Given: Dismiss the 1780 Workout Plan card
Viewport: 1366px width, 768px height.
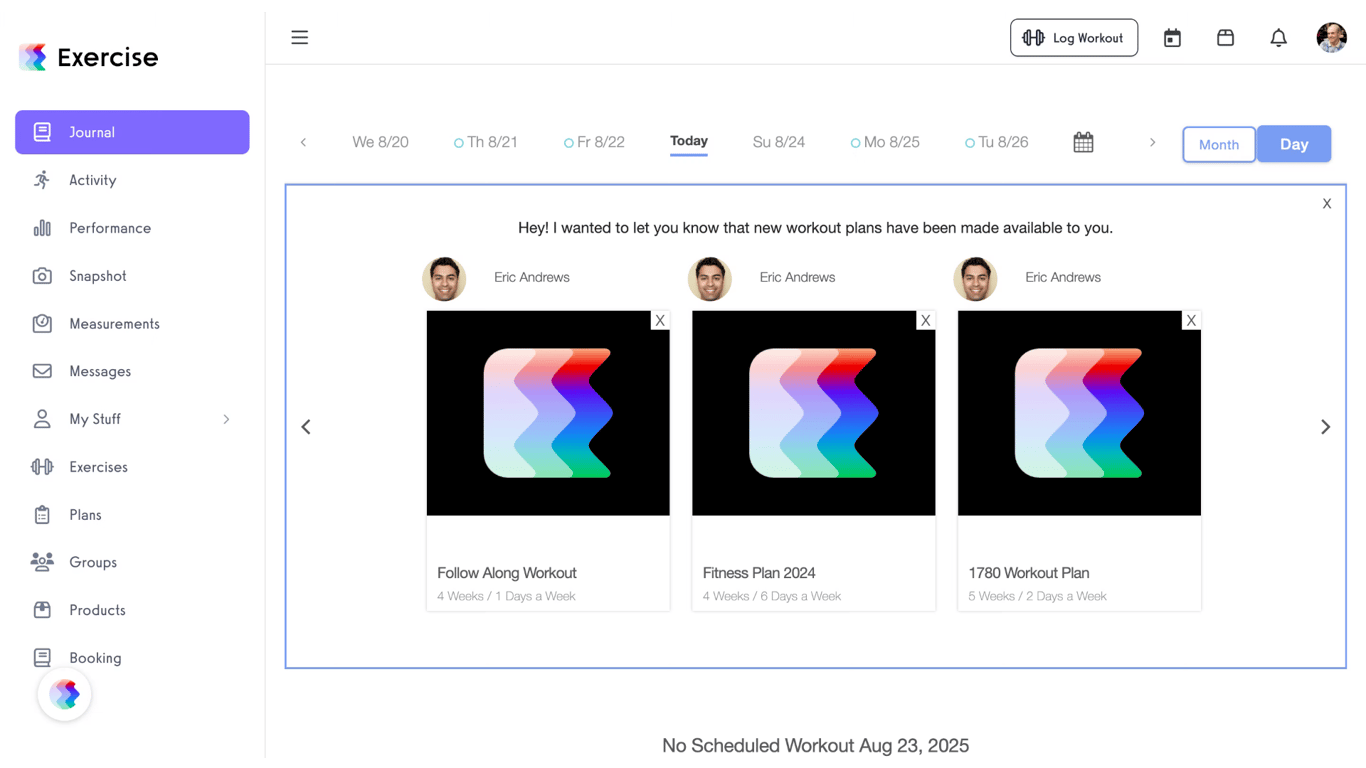Looking at the screenshot, I should (x=1191, y=321).
